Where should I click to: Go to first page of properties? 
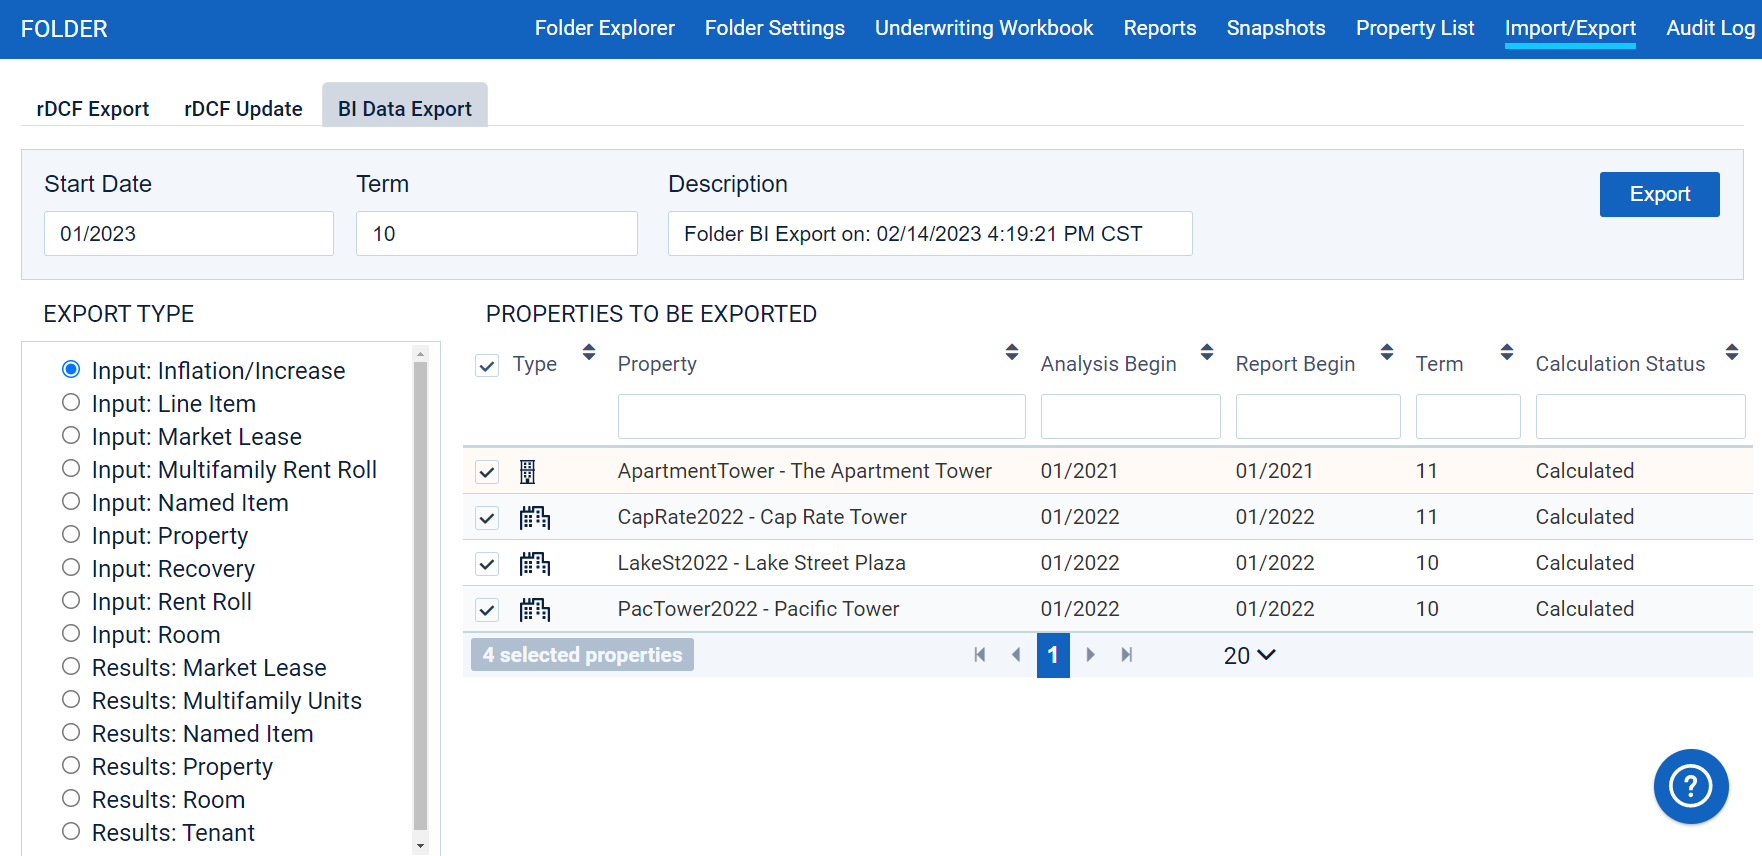[980, 655]
